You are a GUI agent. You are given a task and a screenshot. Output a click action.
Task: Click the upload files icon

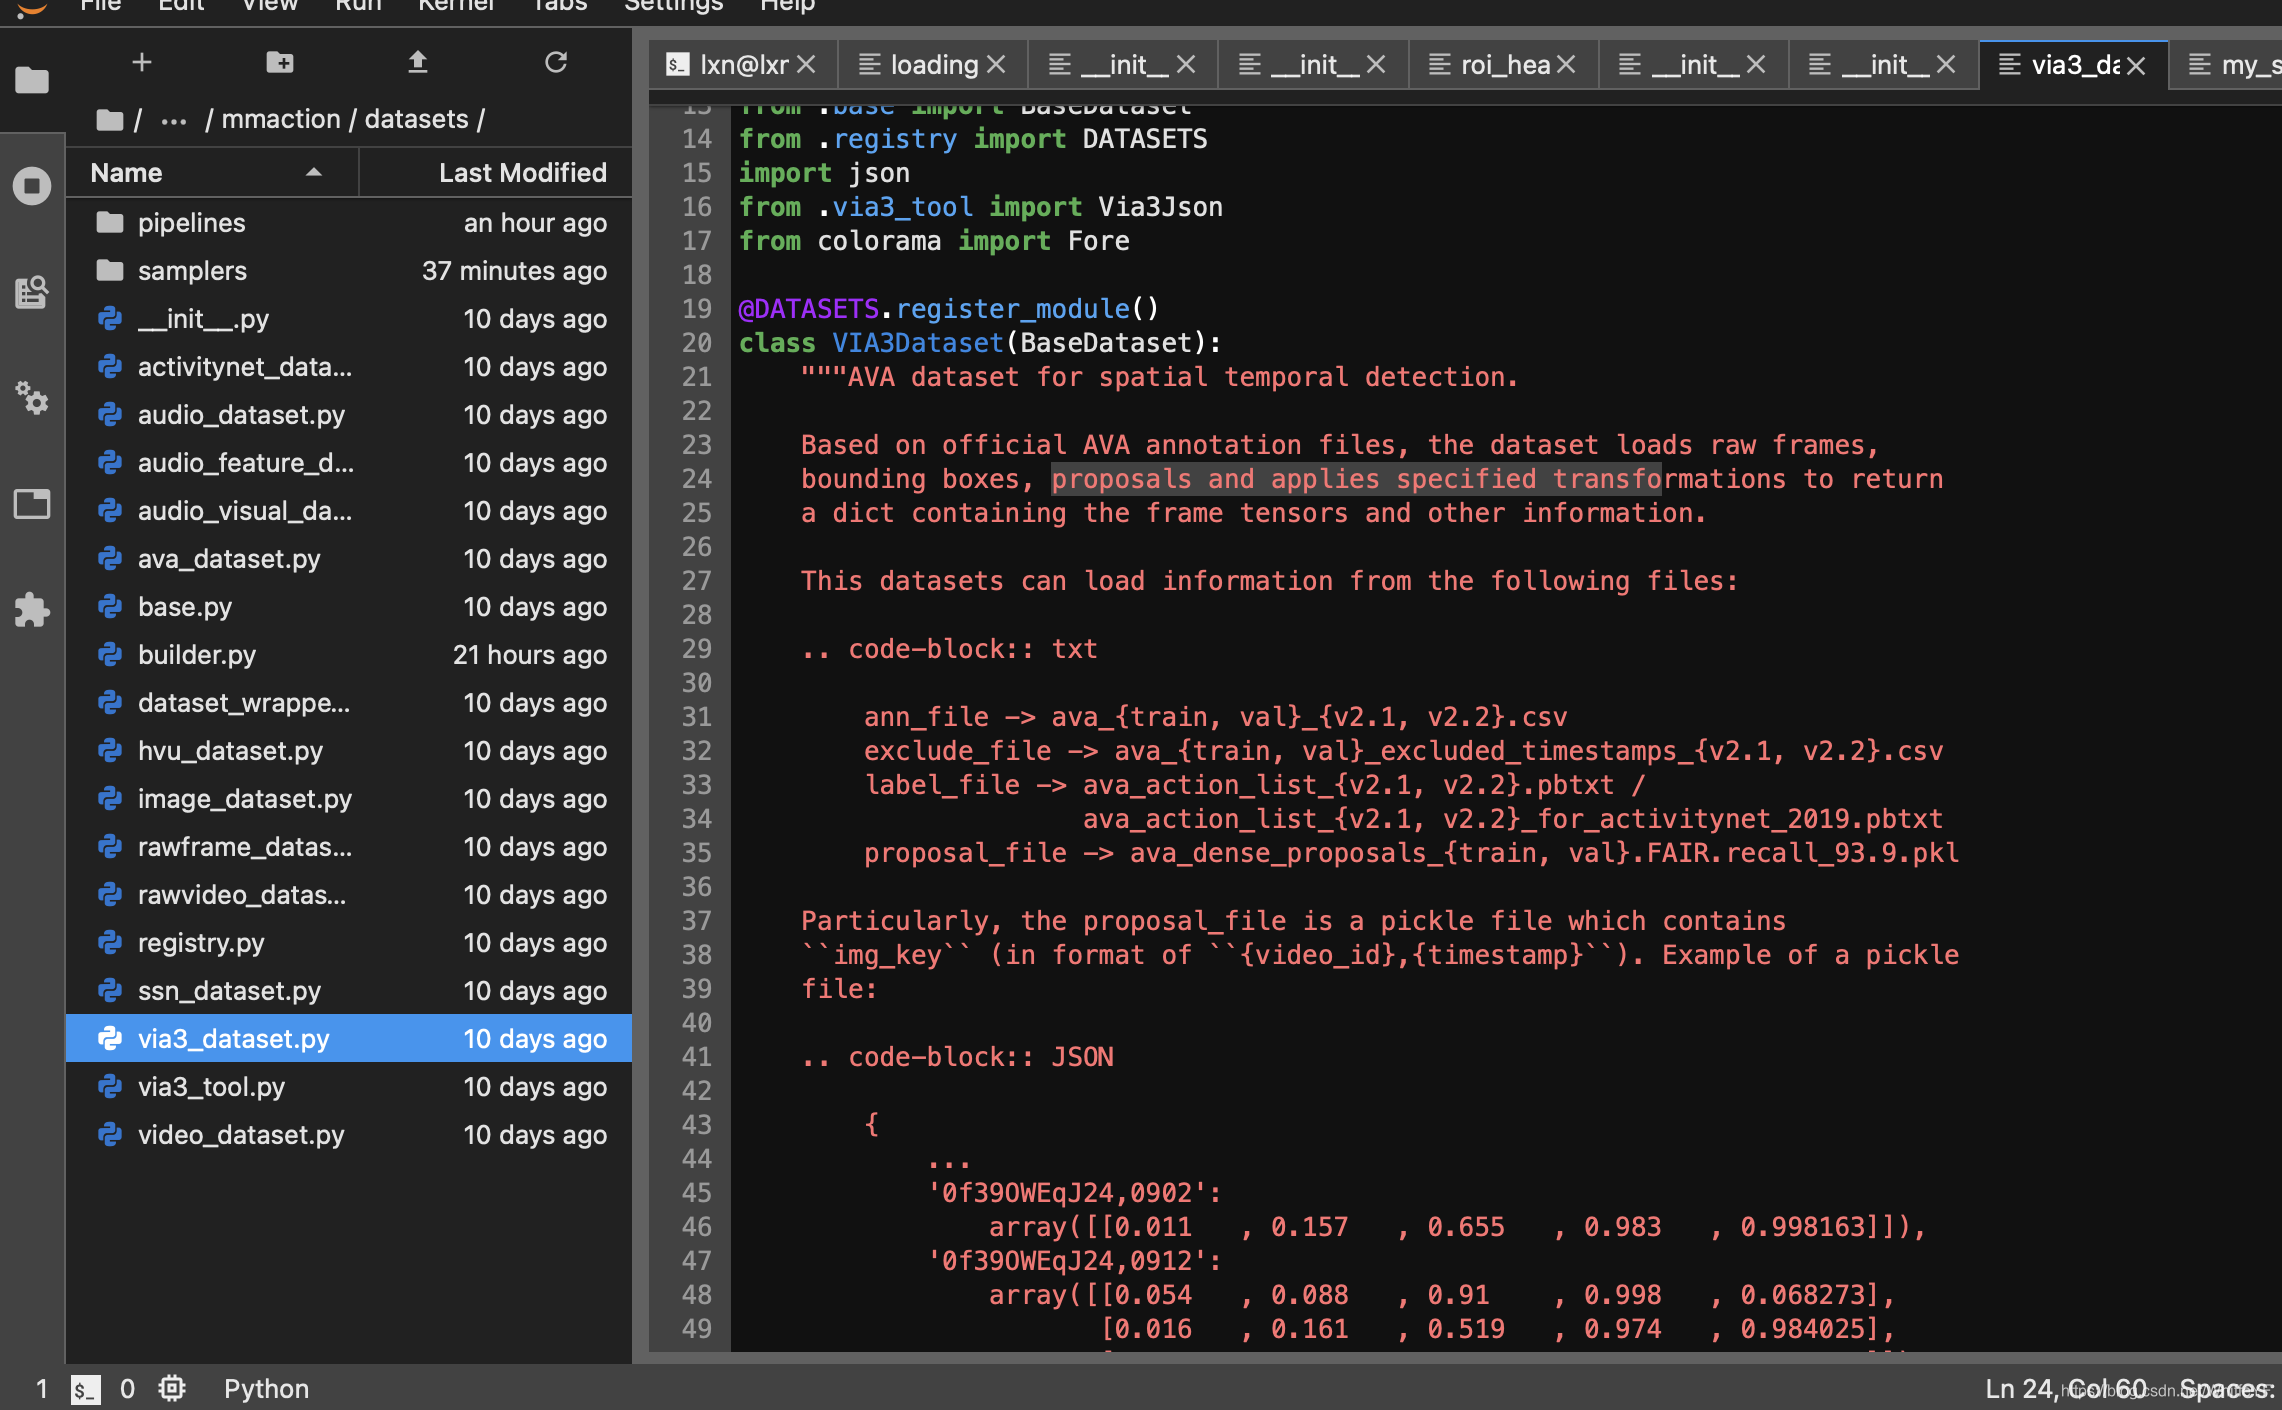click(x=418, y=63)
